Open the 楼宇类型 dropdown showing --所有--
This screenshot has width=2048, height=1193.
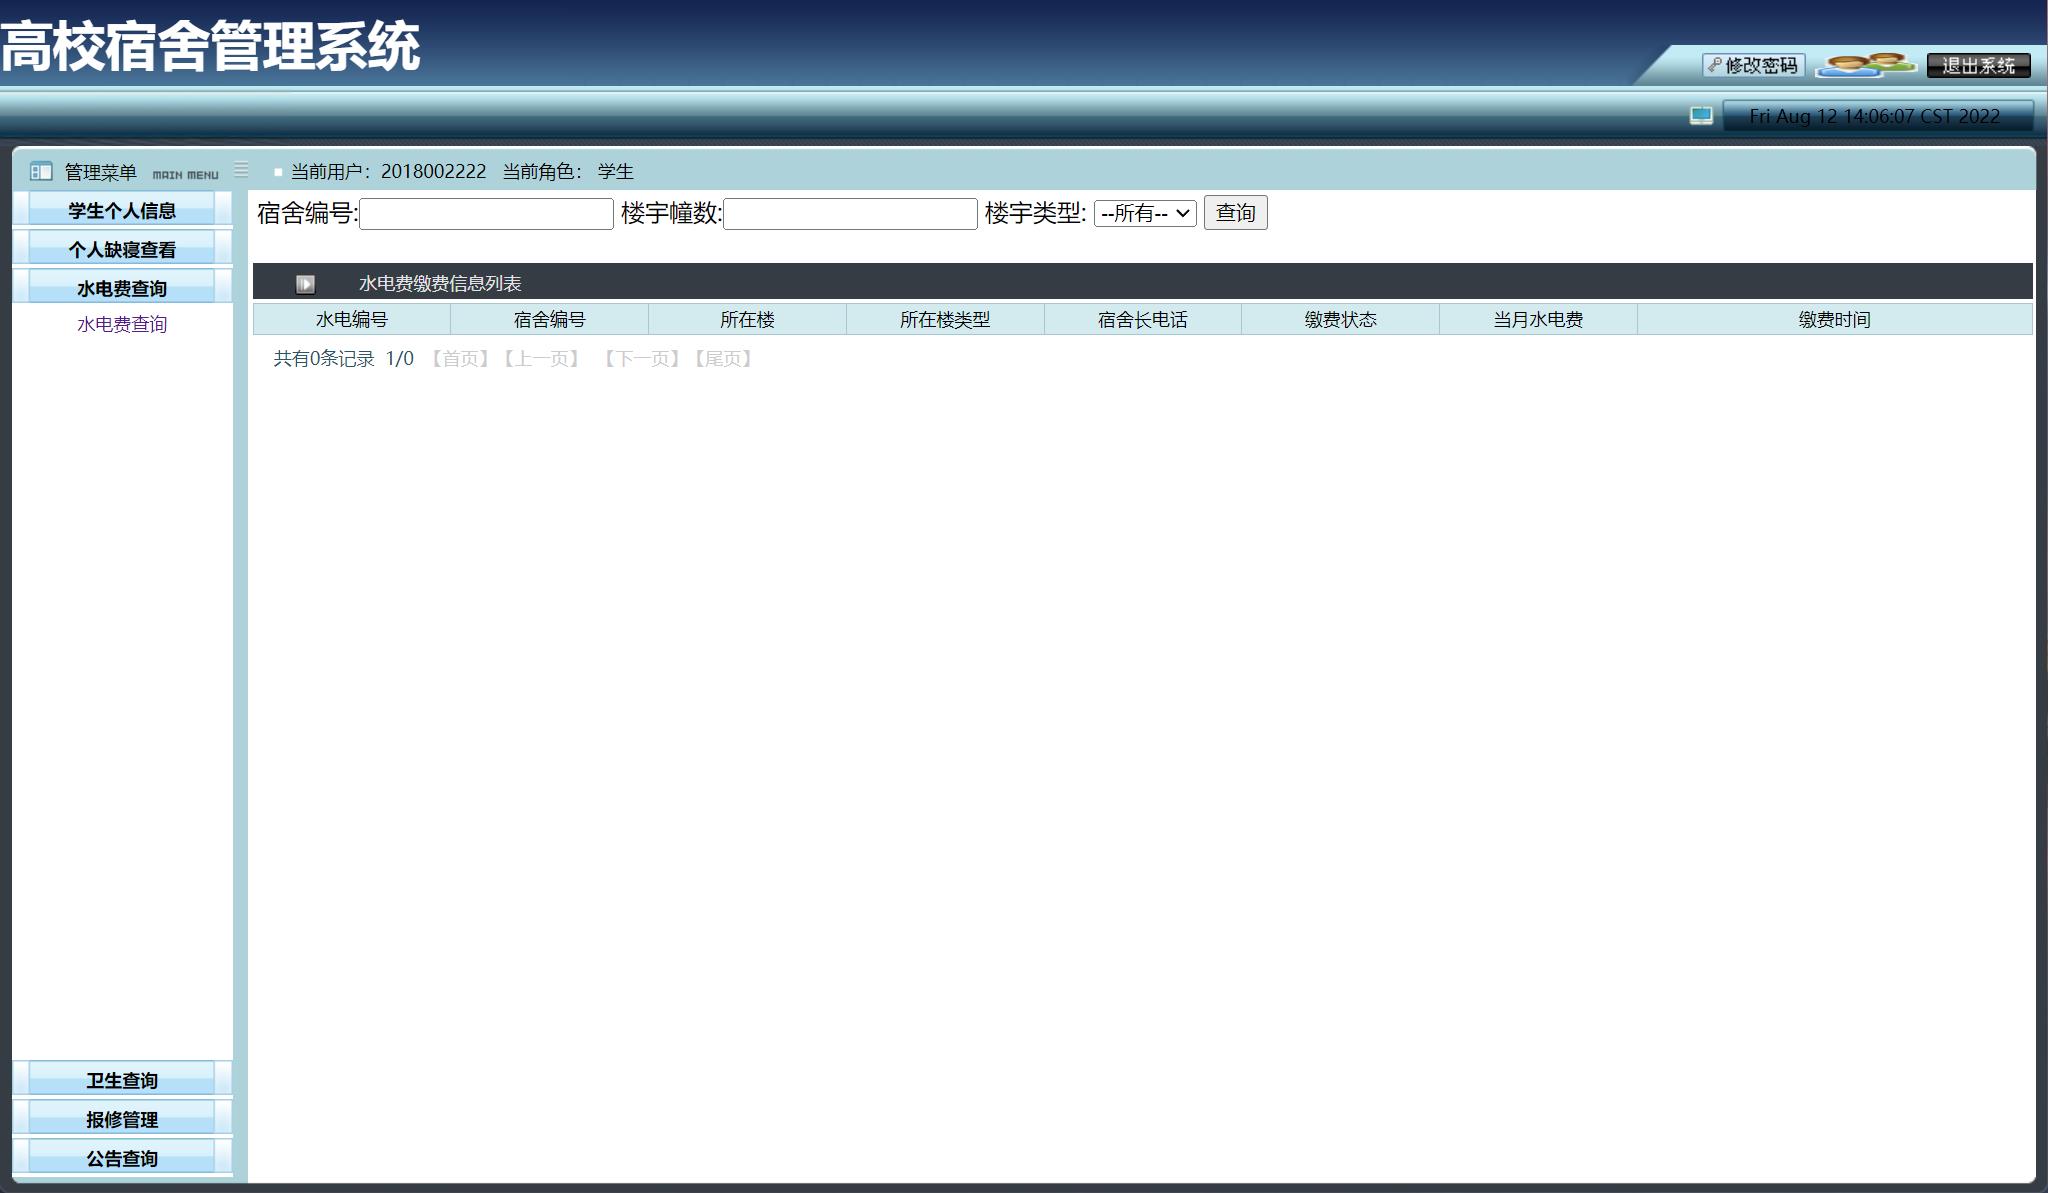(x=1145, y=213)
